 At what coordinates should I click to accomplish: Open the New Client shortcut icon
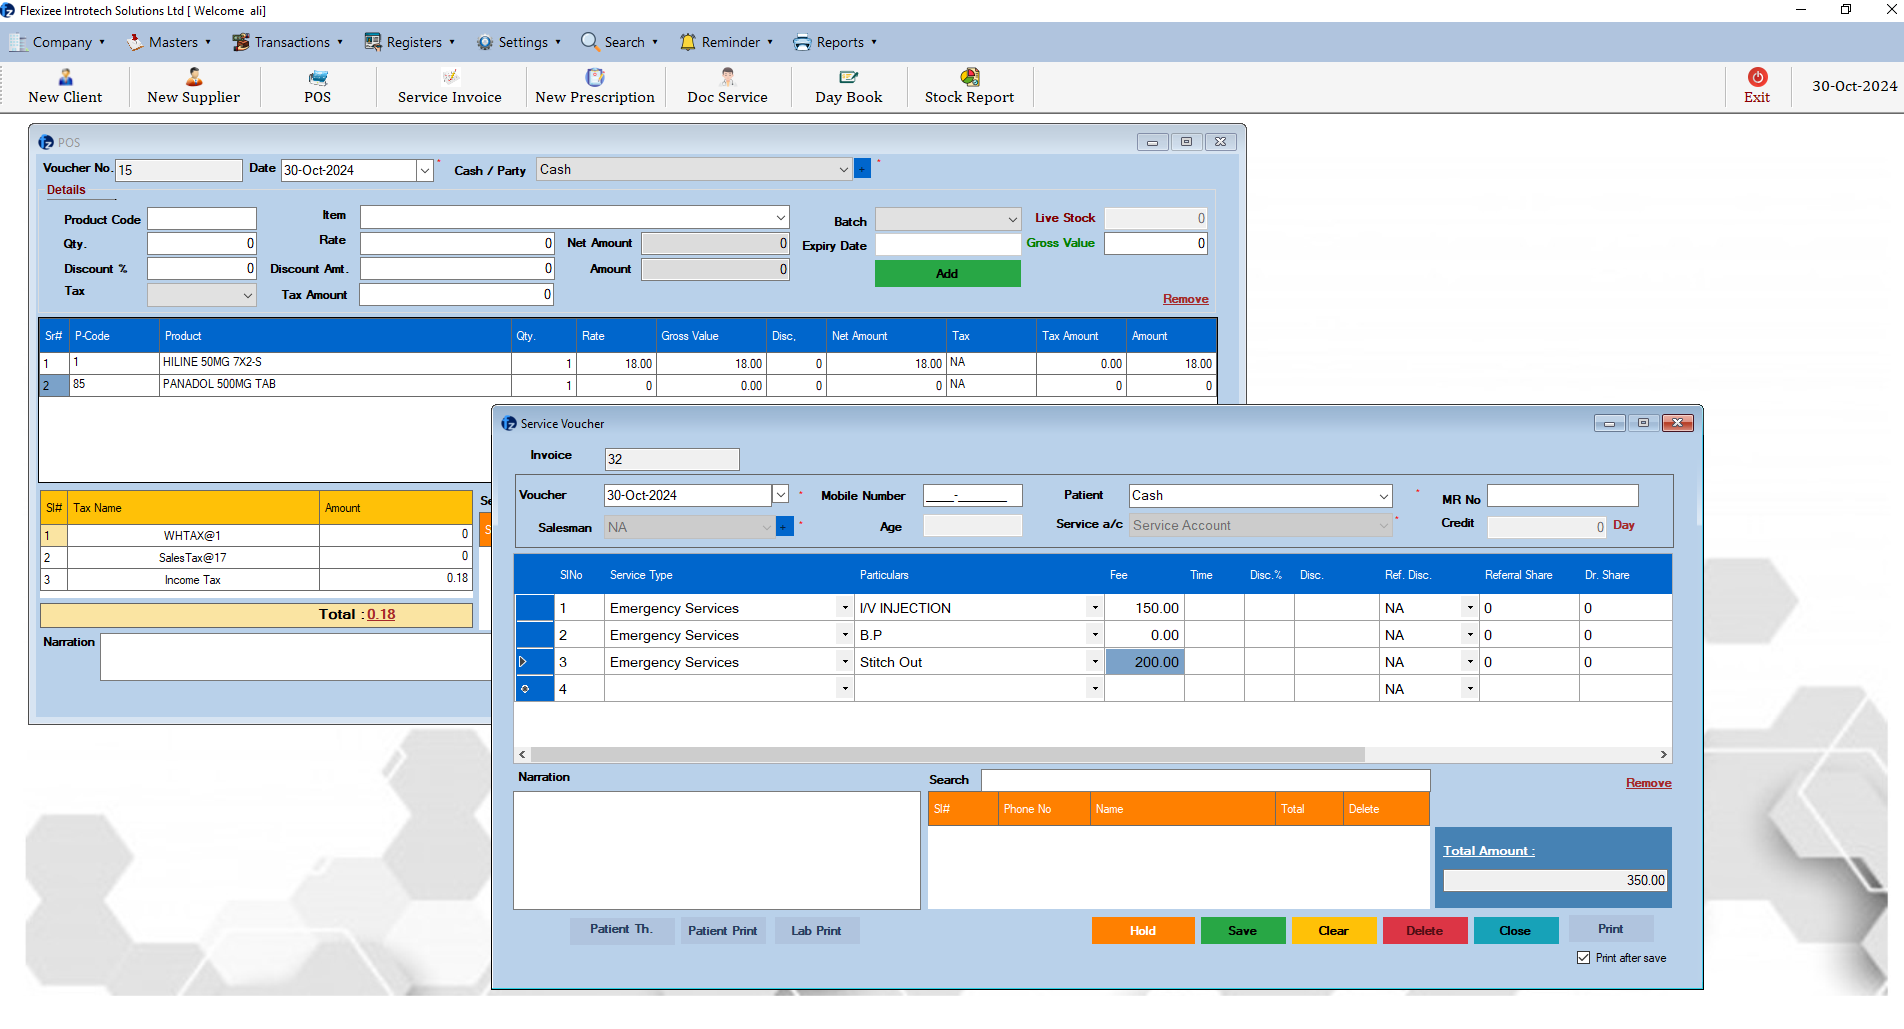click(x=65, y=78)
